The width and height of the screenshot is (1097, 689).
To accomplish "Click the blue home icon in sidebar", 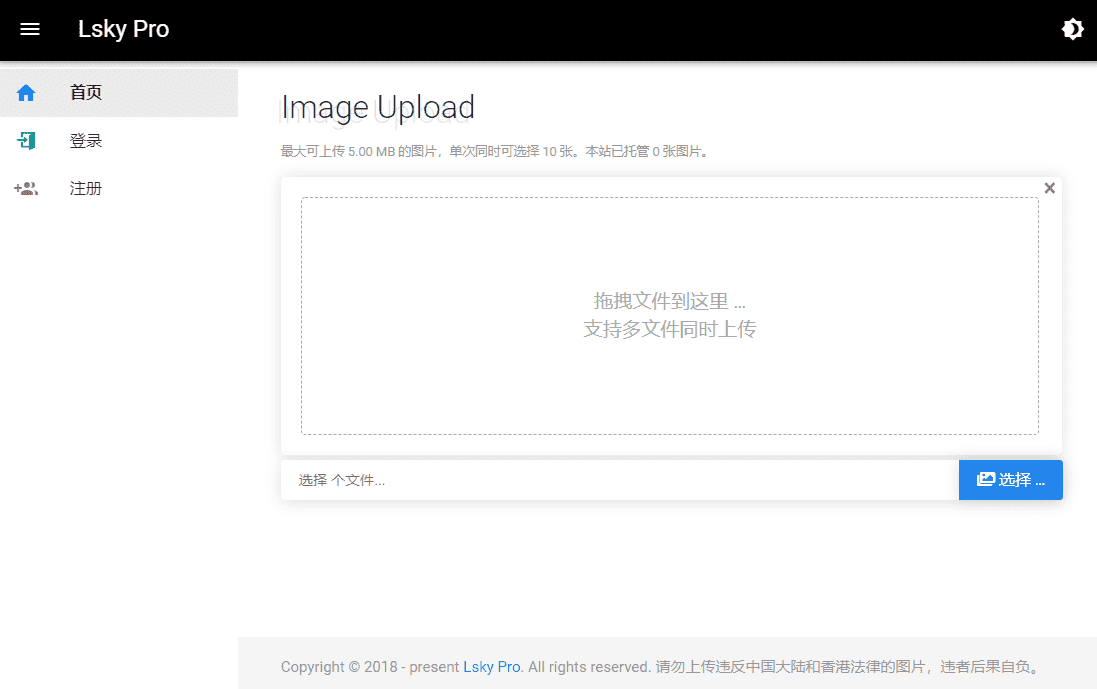I will pyautogui.click(x=26, y=93).
